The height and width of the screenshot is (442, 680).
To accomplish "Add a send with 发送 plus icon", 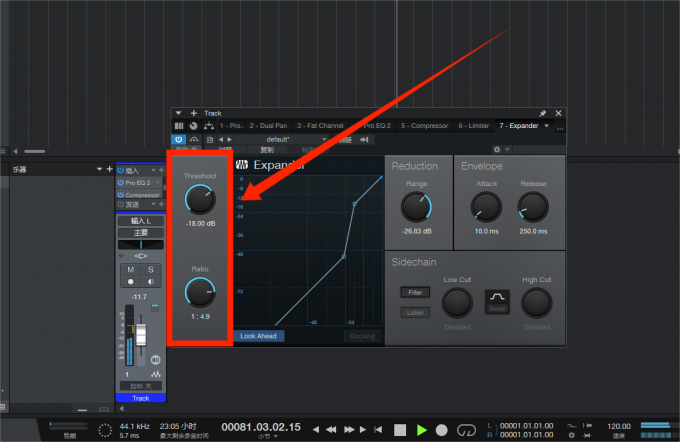I will [x=161, y=204].
